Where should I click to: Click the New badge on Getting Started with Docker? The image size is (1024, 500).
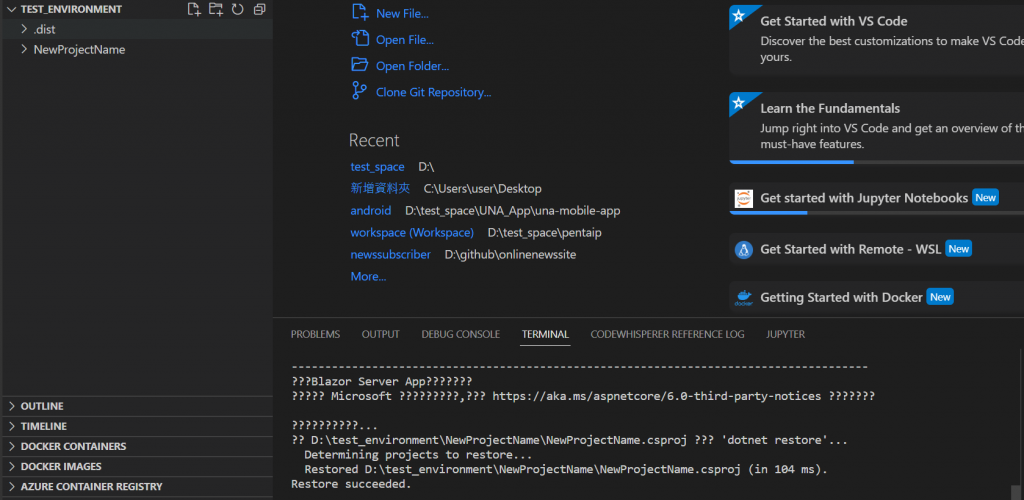940,298
